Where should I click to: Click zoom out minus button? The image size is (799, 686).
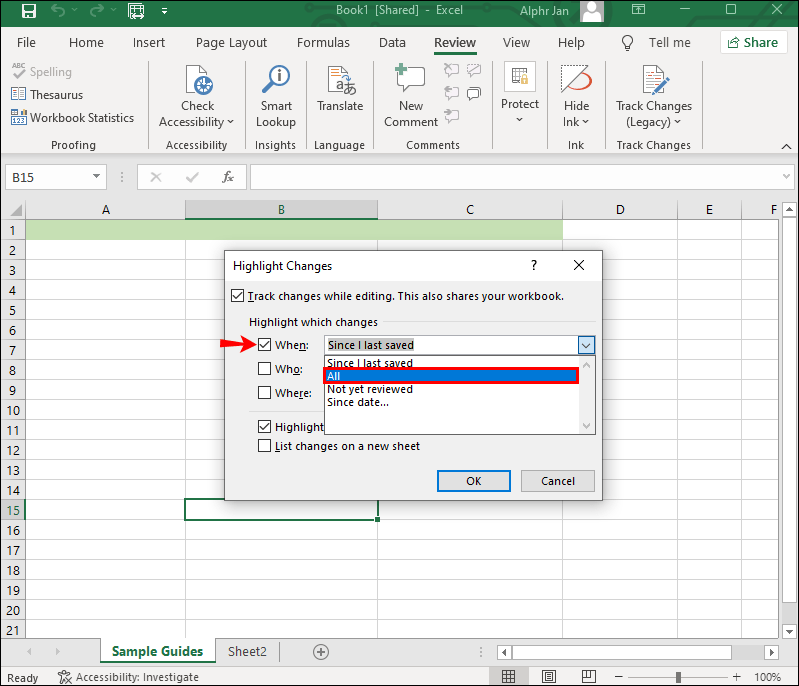[619, 677]
